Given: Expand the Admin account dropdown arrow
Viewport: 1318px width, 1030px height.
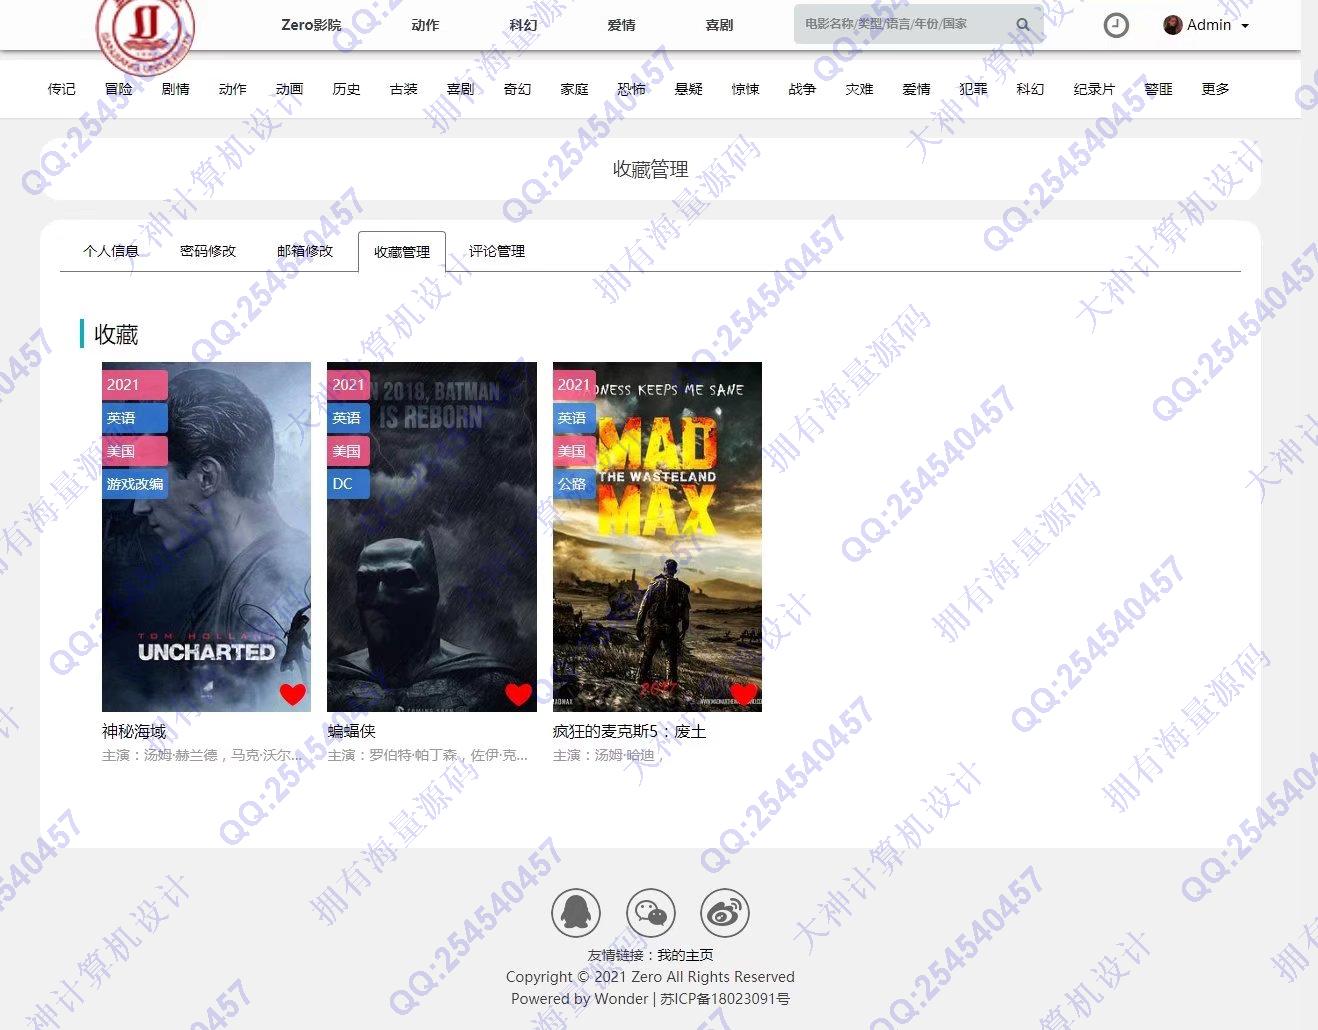Looking at the screenshot, I should coord(1245,26).
